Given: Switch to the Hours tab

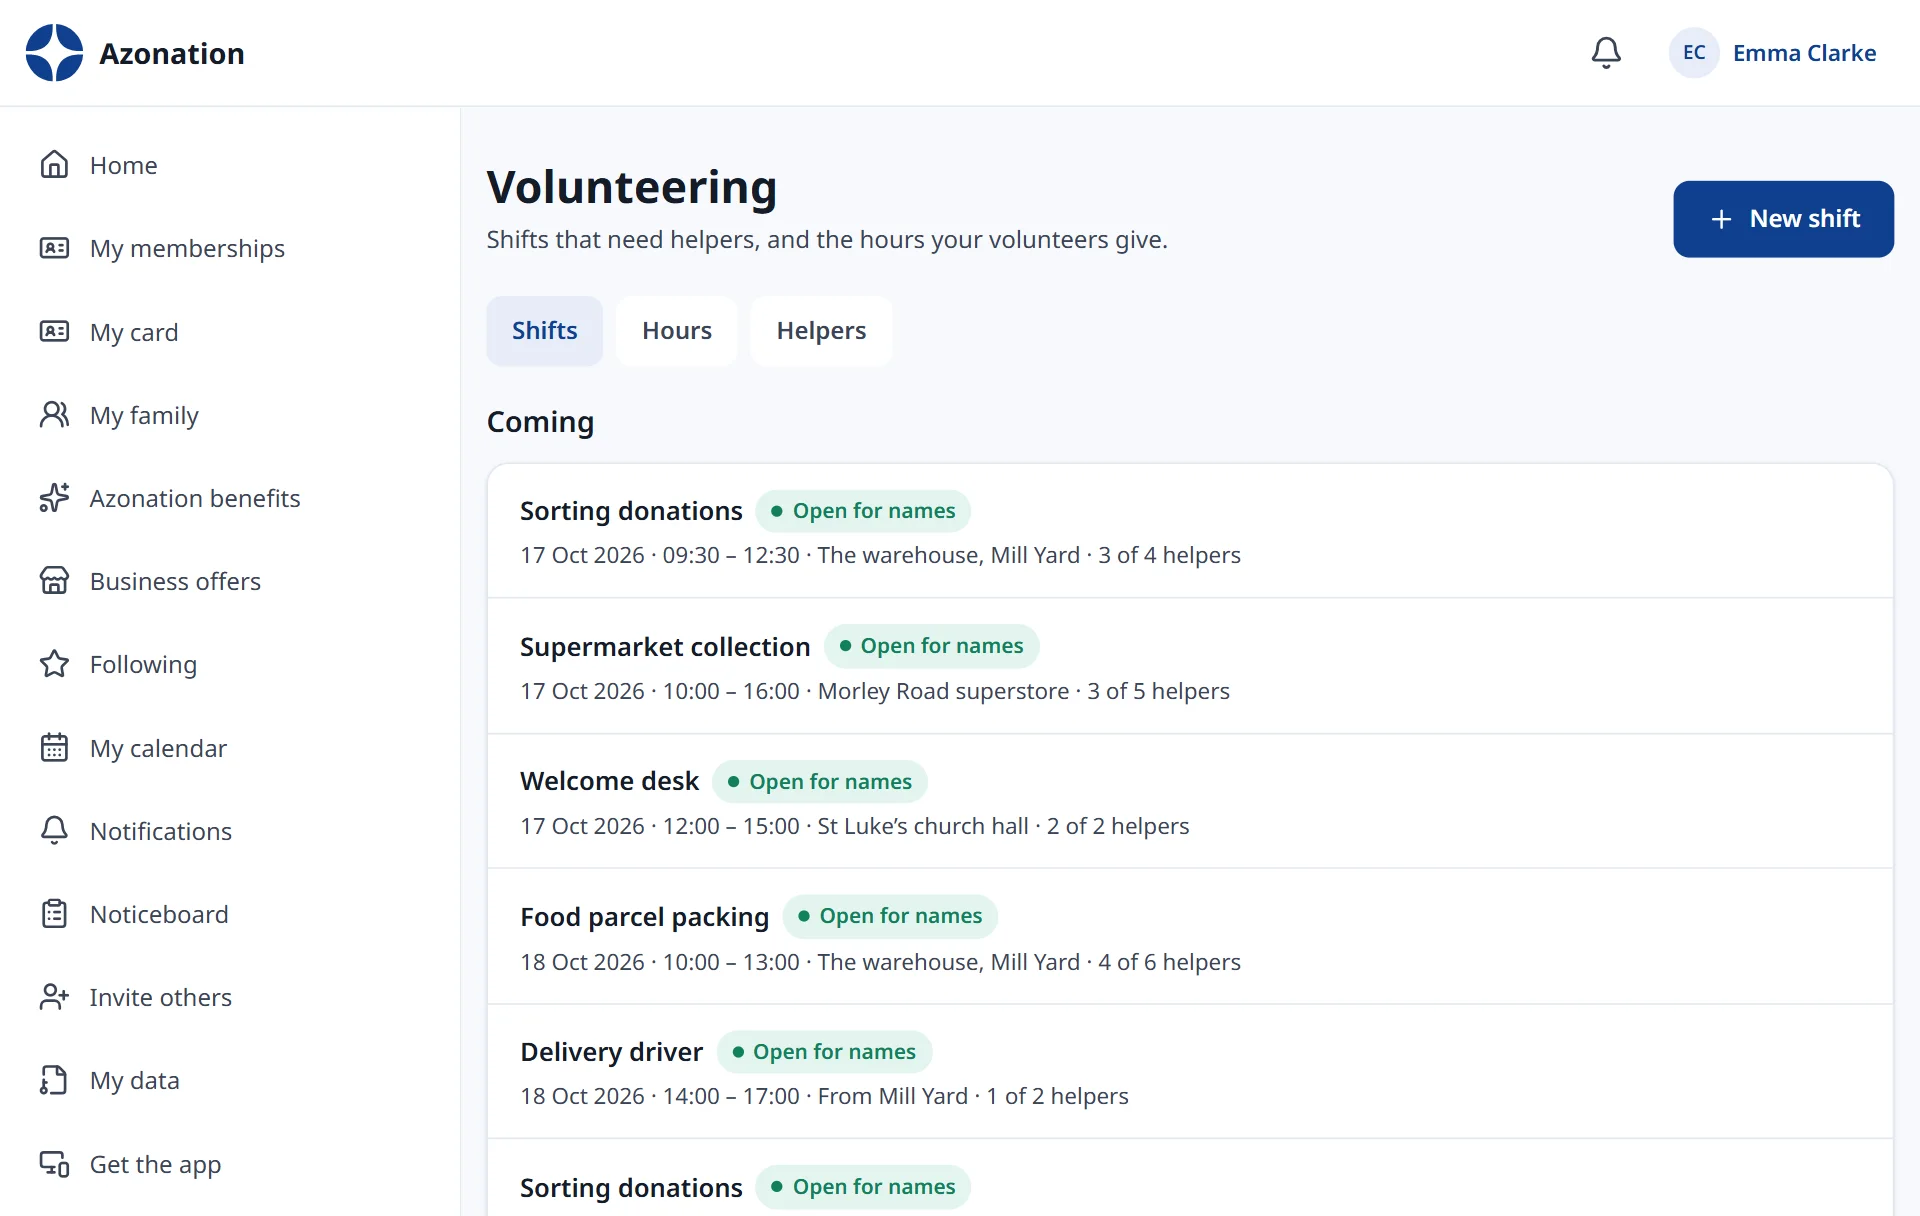Looking at the screenshot, I should pos(677,331).
